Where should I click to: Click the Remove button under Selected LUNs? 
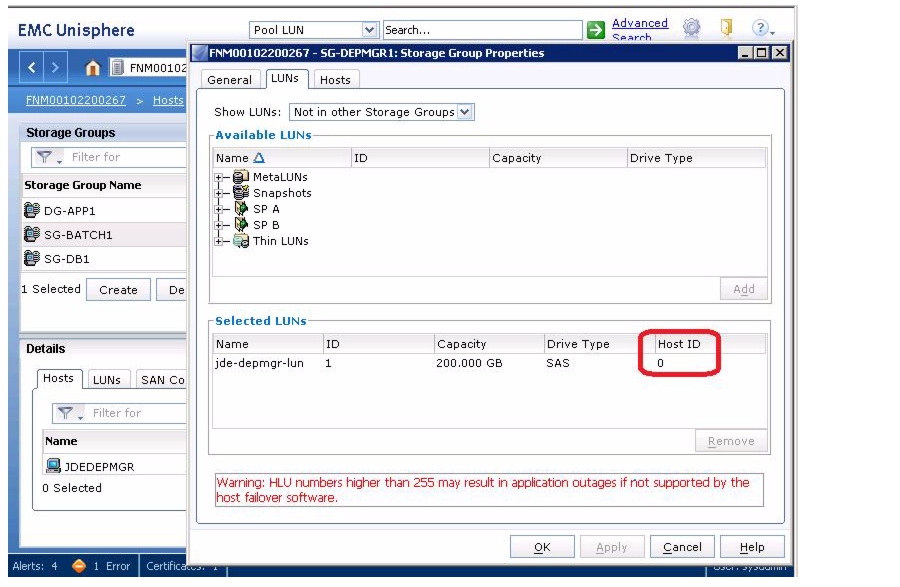tap(731, 441)
